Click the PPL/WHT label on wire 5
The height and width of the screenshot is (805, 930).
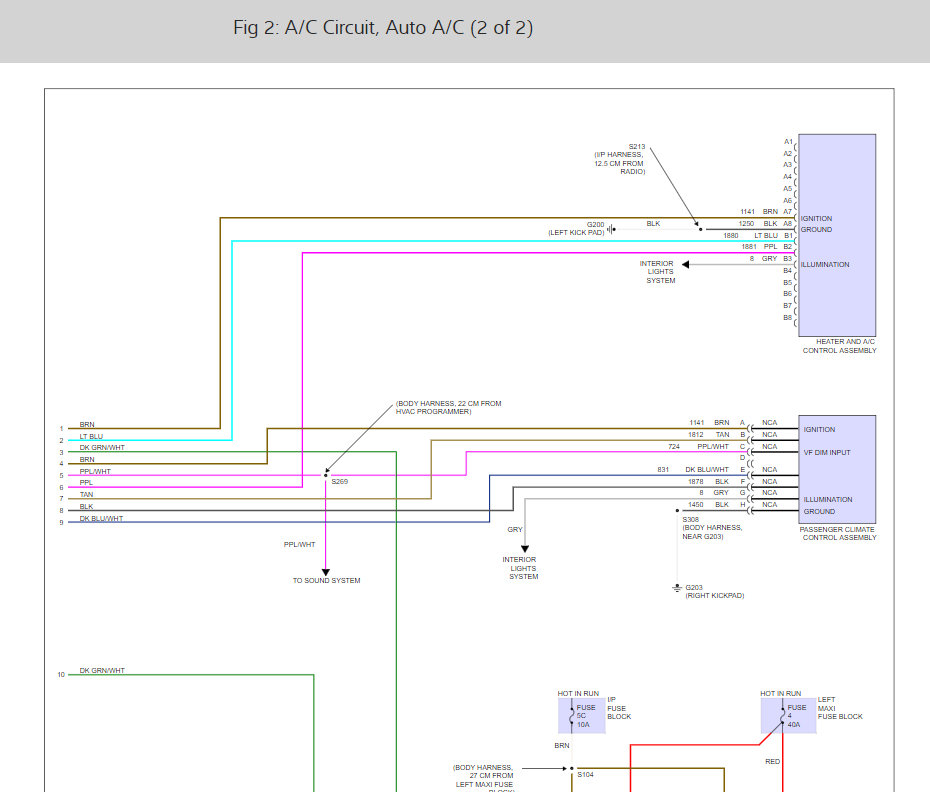click(95, 472)
